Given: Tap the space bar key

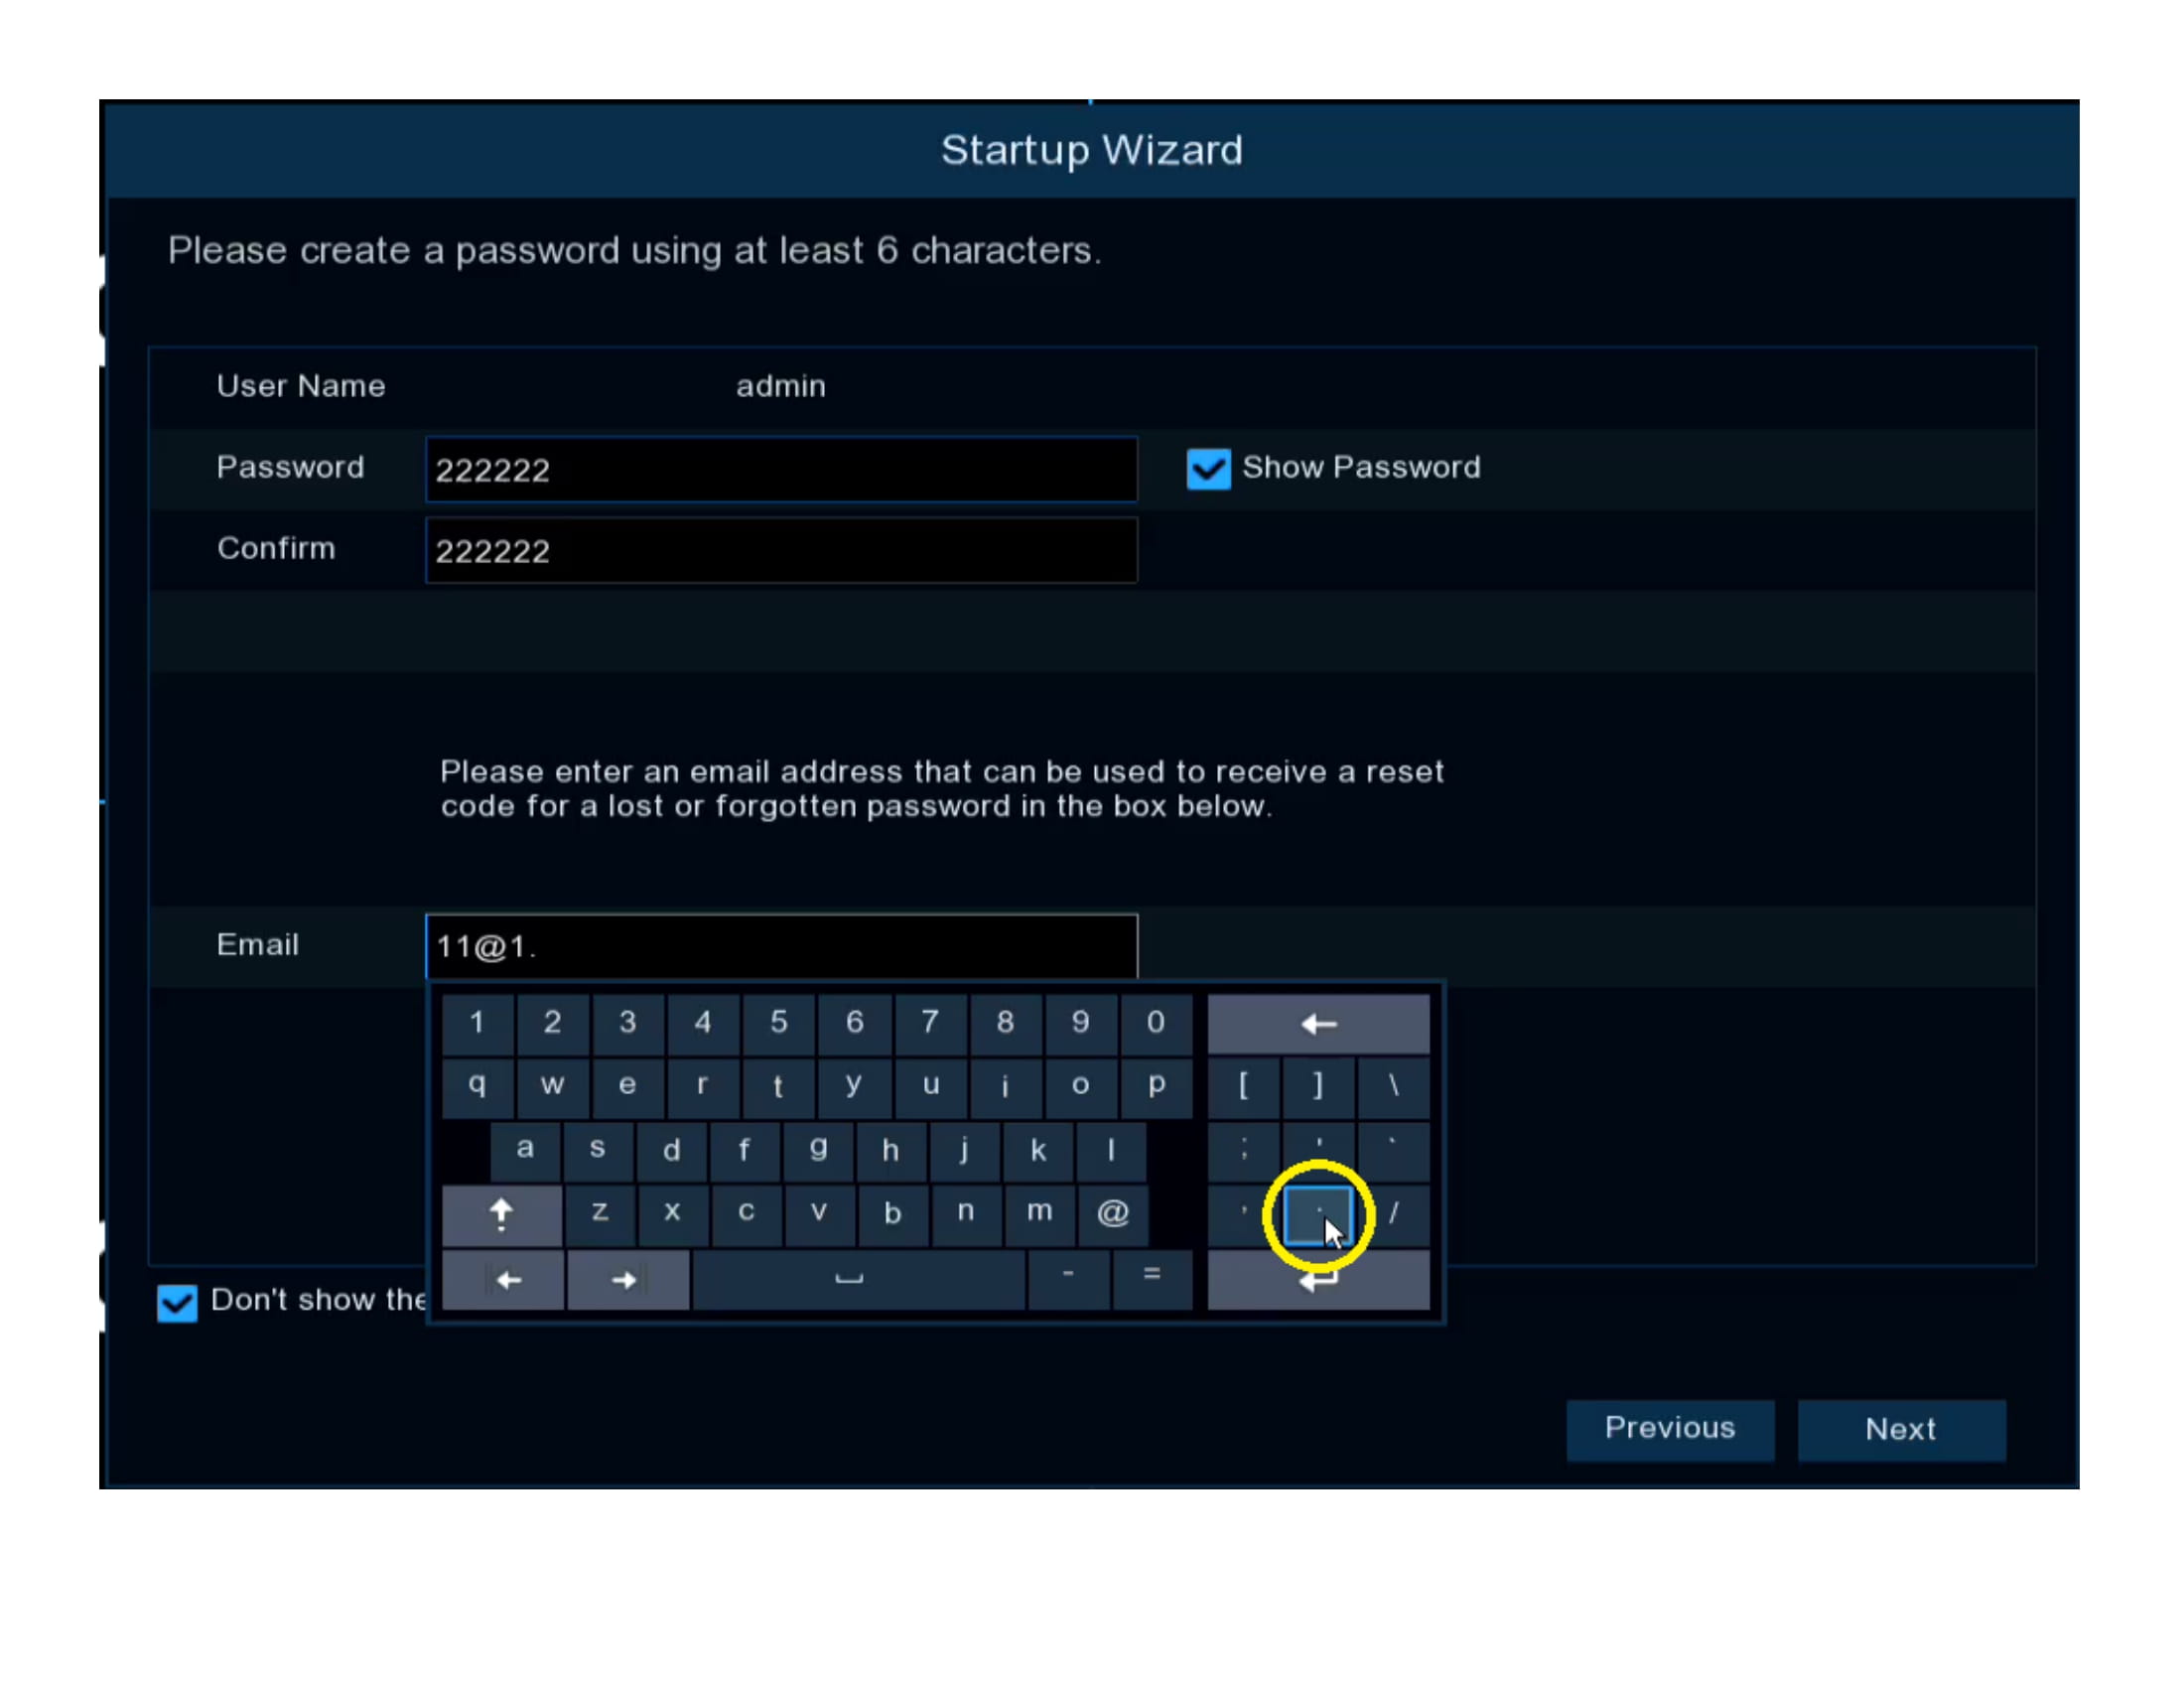Looking at the screenshot, I should (858, 1280).
